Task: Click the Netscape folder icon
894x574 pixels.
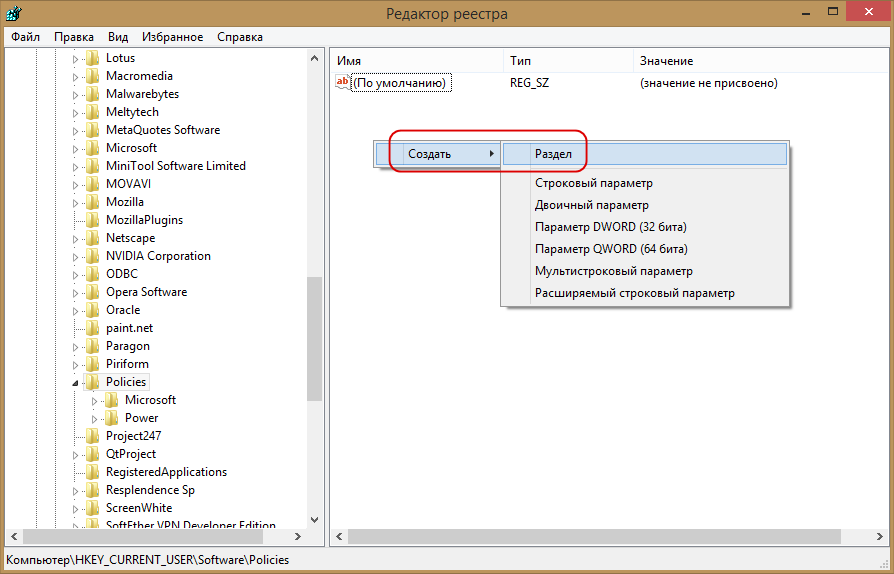Action: click(x=92, y=238)
